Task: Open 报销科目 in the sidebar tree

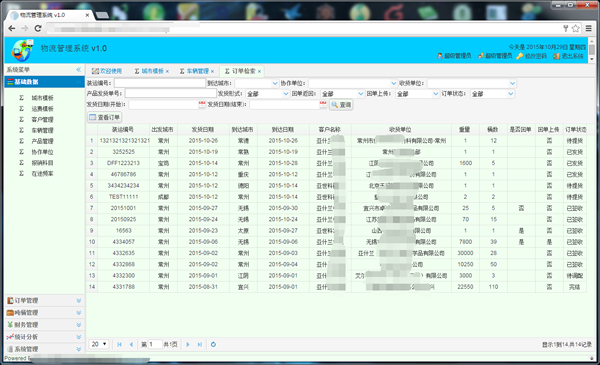Action: click(x=42, y=163)
